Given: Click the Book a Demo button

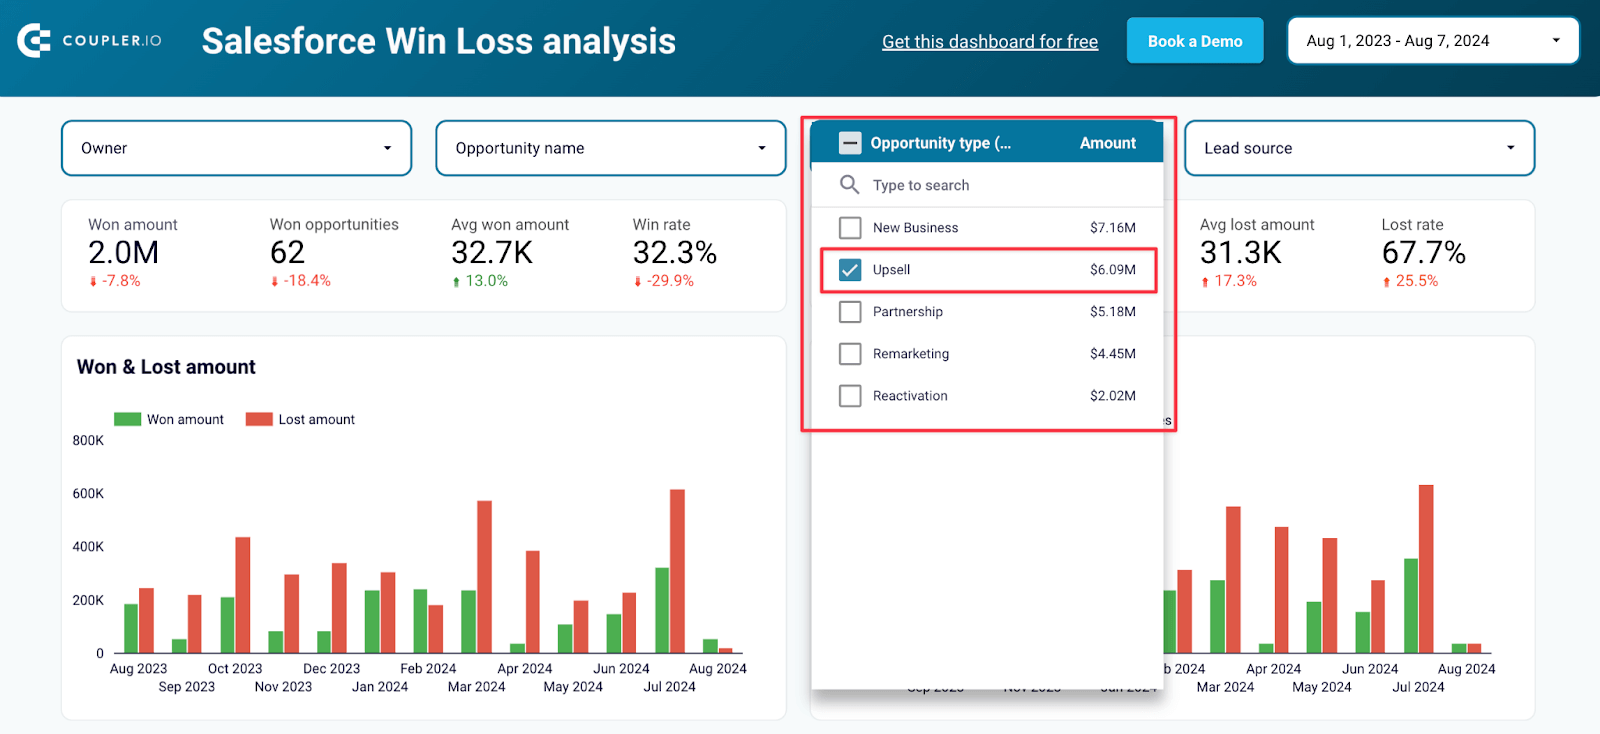Looking at the screenshot, I should [1195, 41].
